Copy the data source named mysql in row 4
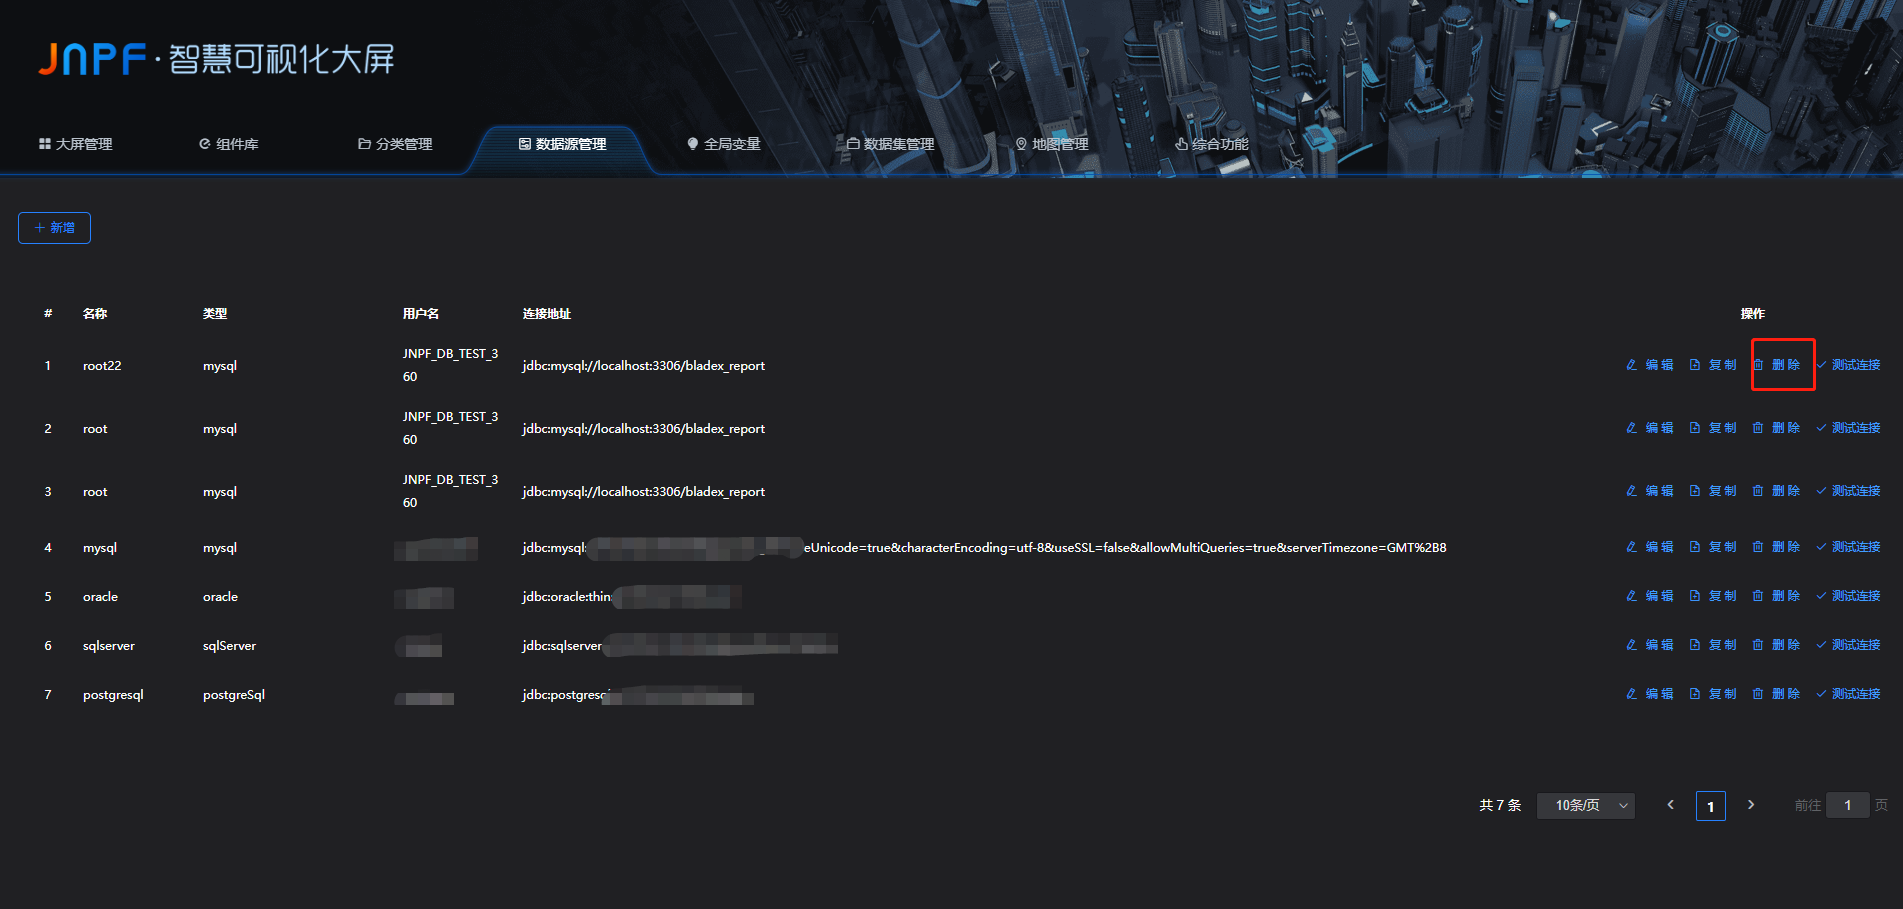 [1713, 547]
